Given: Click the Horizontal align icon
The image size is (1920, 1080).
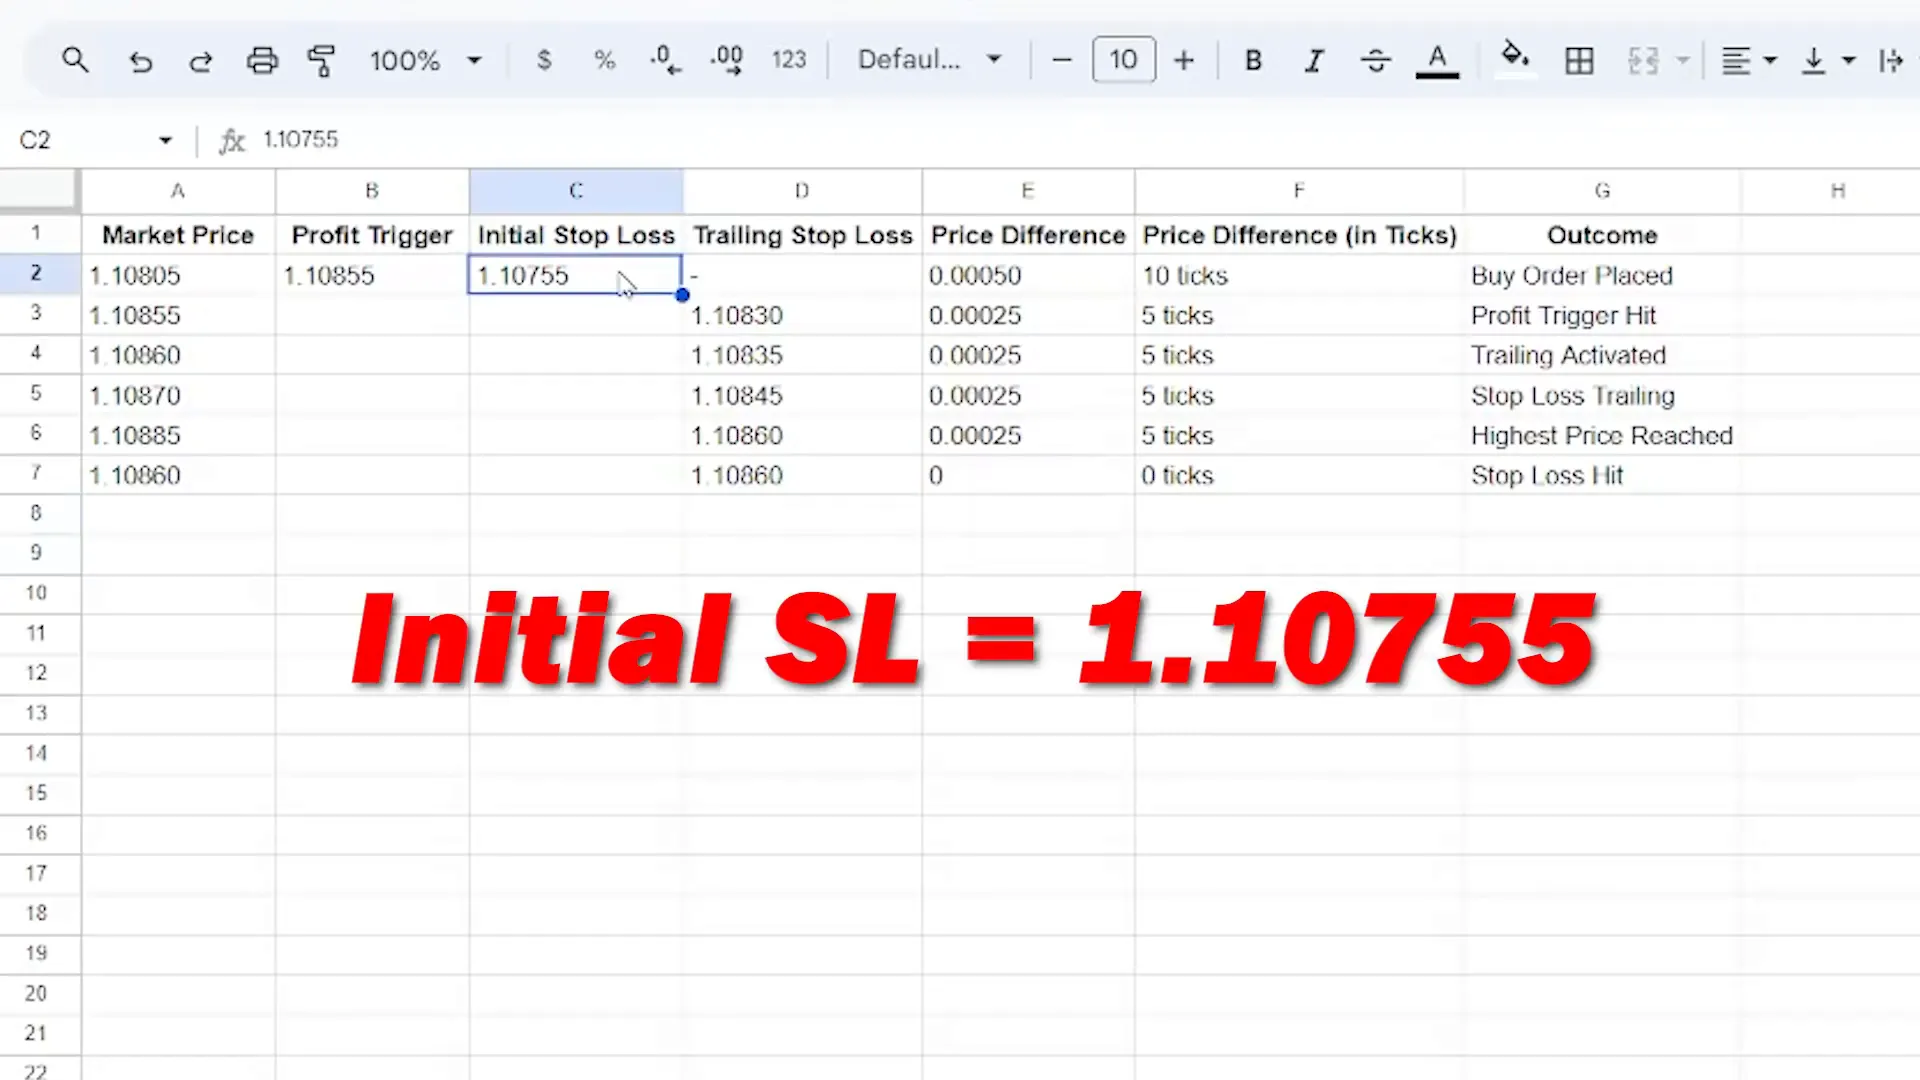Looking at the screenshot, I should coord(1736,61).
